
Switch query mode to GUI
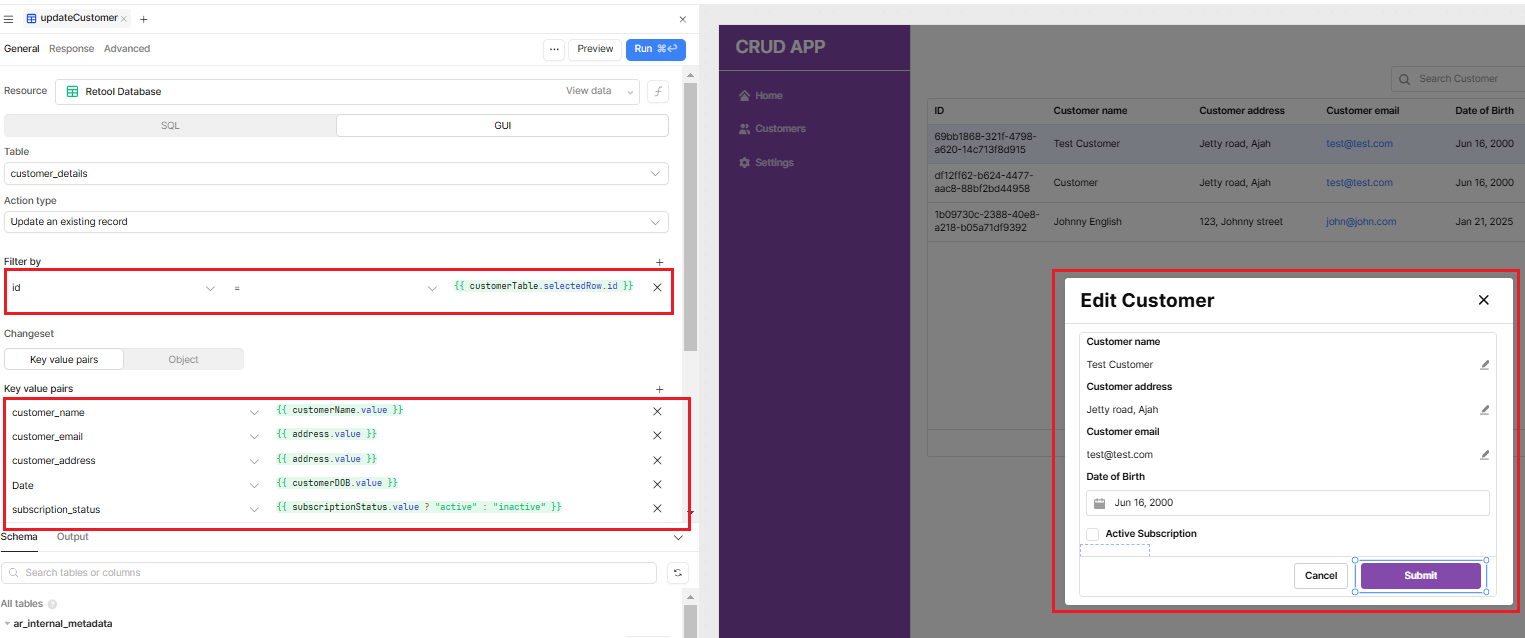[503, 126]
